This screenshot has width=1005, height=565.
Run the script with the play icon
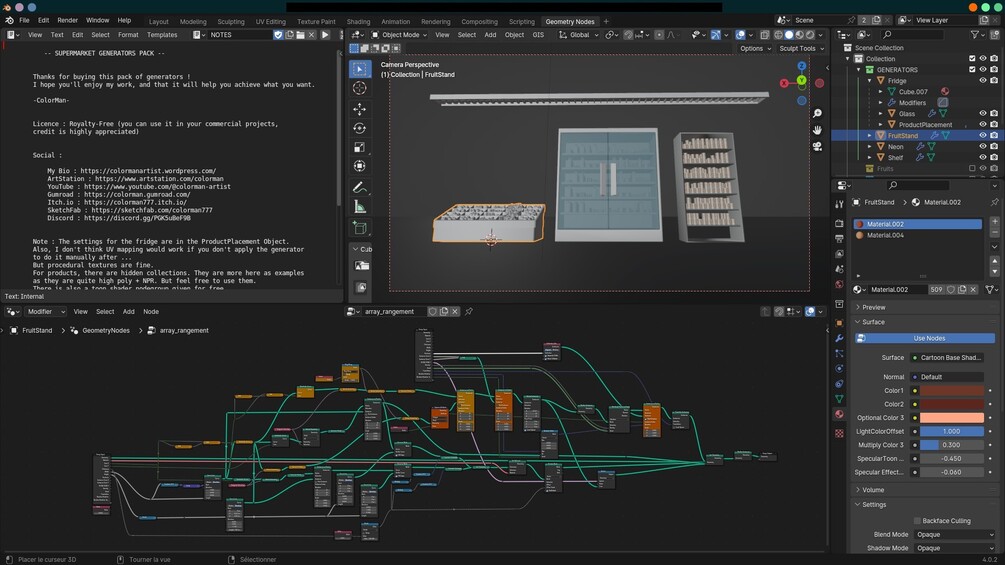coord(325,35)
